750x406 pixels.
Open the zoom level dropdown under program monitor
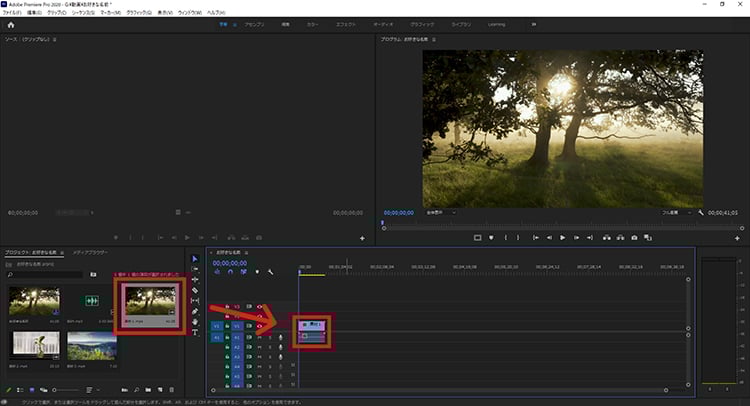point(441,213)
